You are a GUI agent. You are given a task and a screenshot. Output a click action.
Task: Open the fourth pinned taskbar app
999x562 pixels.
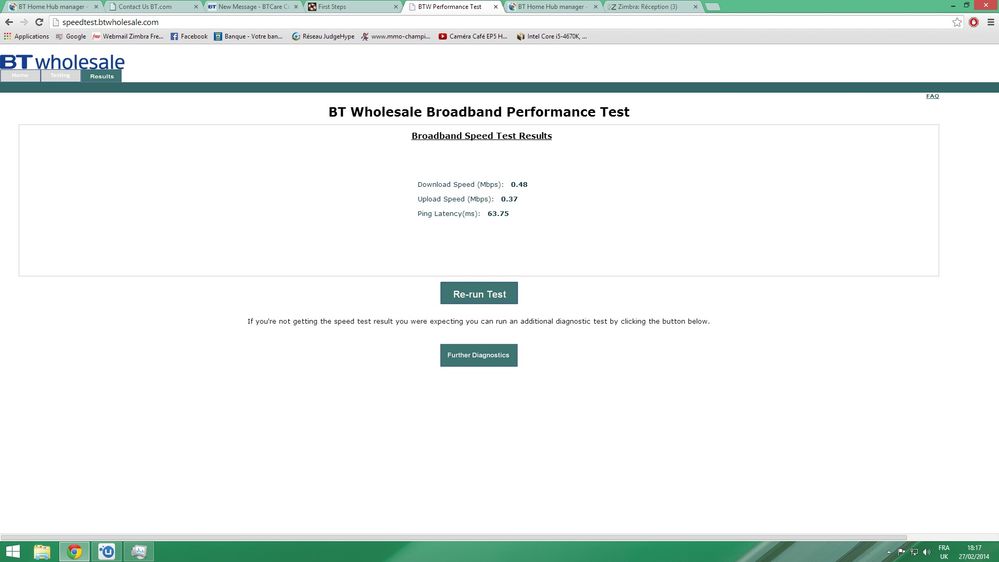point(138,551)
